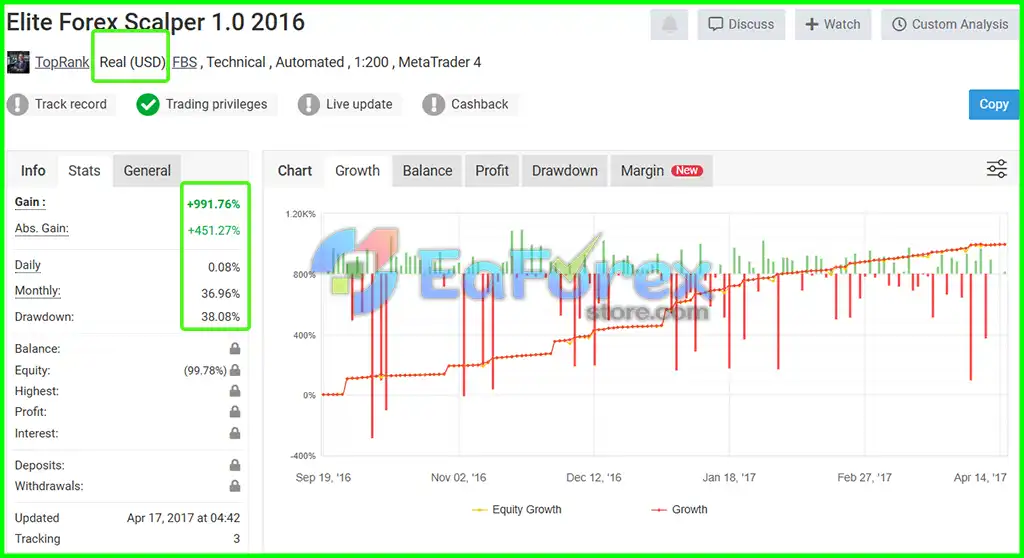The width and height of the screenshot is (1024, 558).
Task: Switch to the General tab
Action: [x=147, y=171]
